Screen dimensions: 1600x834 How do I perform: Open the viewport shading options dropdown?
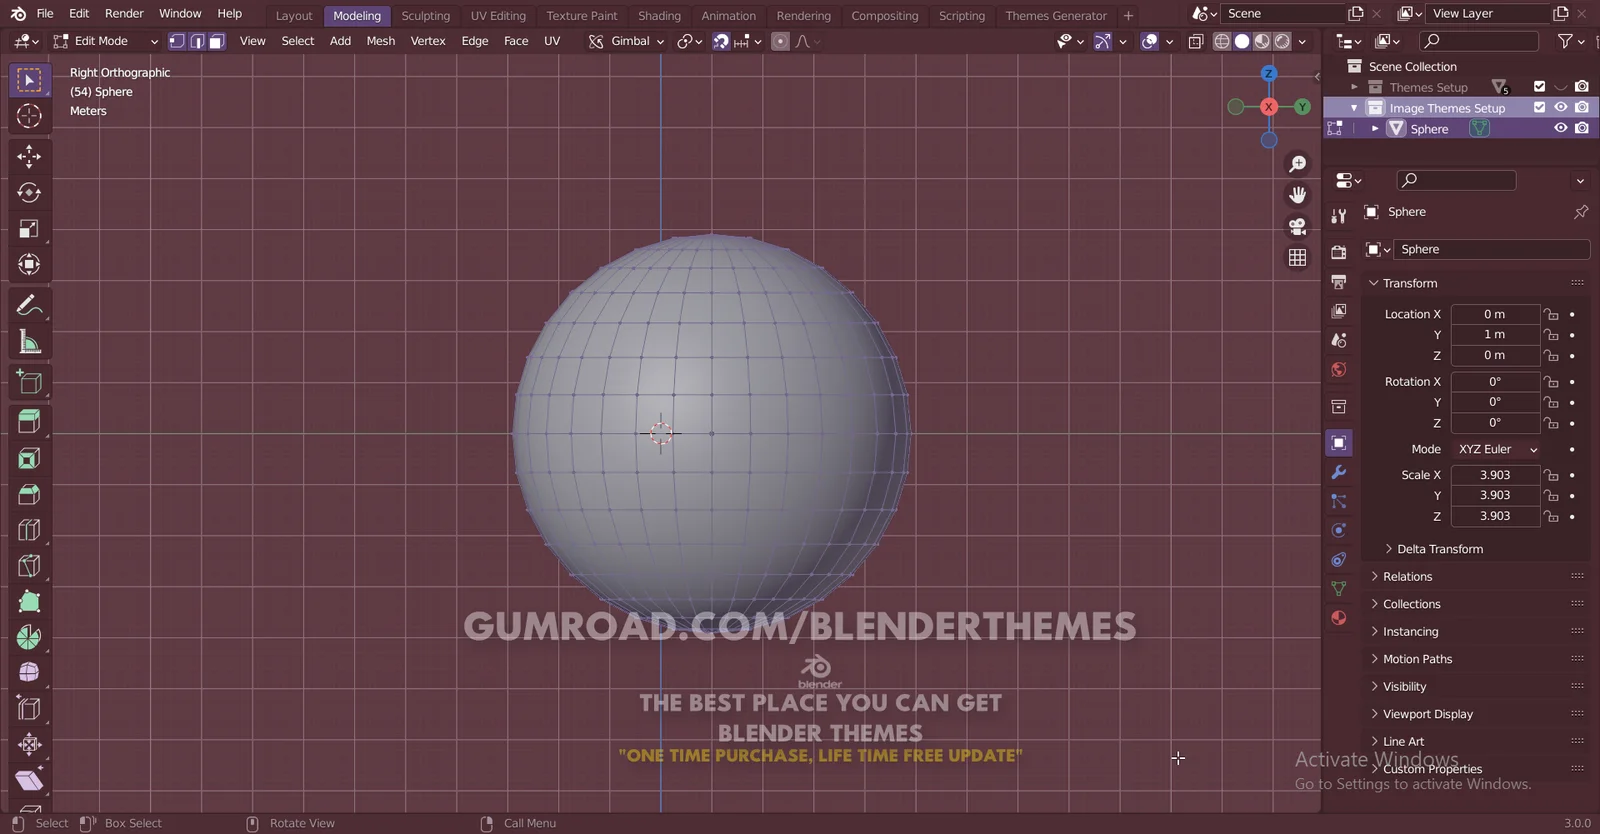pyautogui.click(x=1302, y=41)
